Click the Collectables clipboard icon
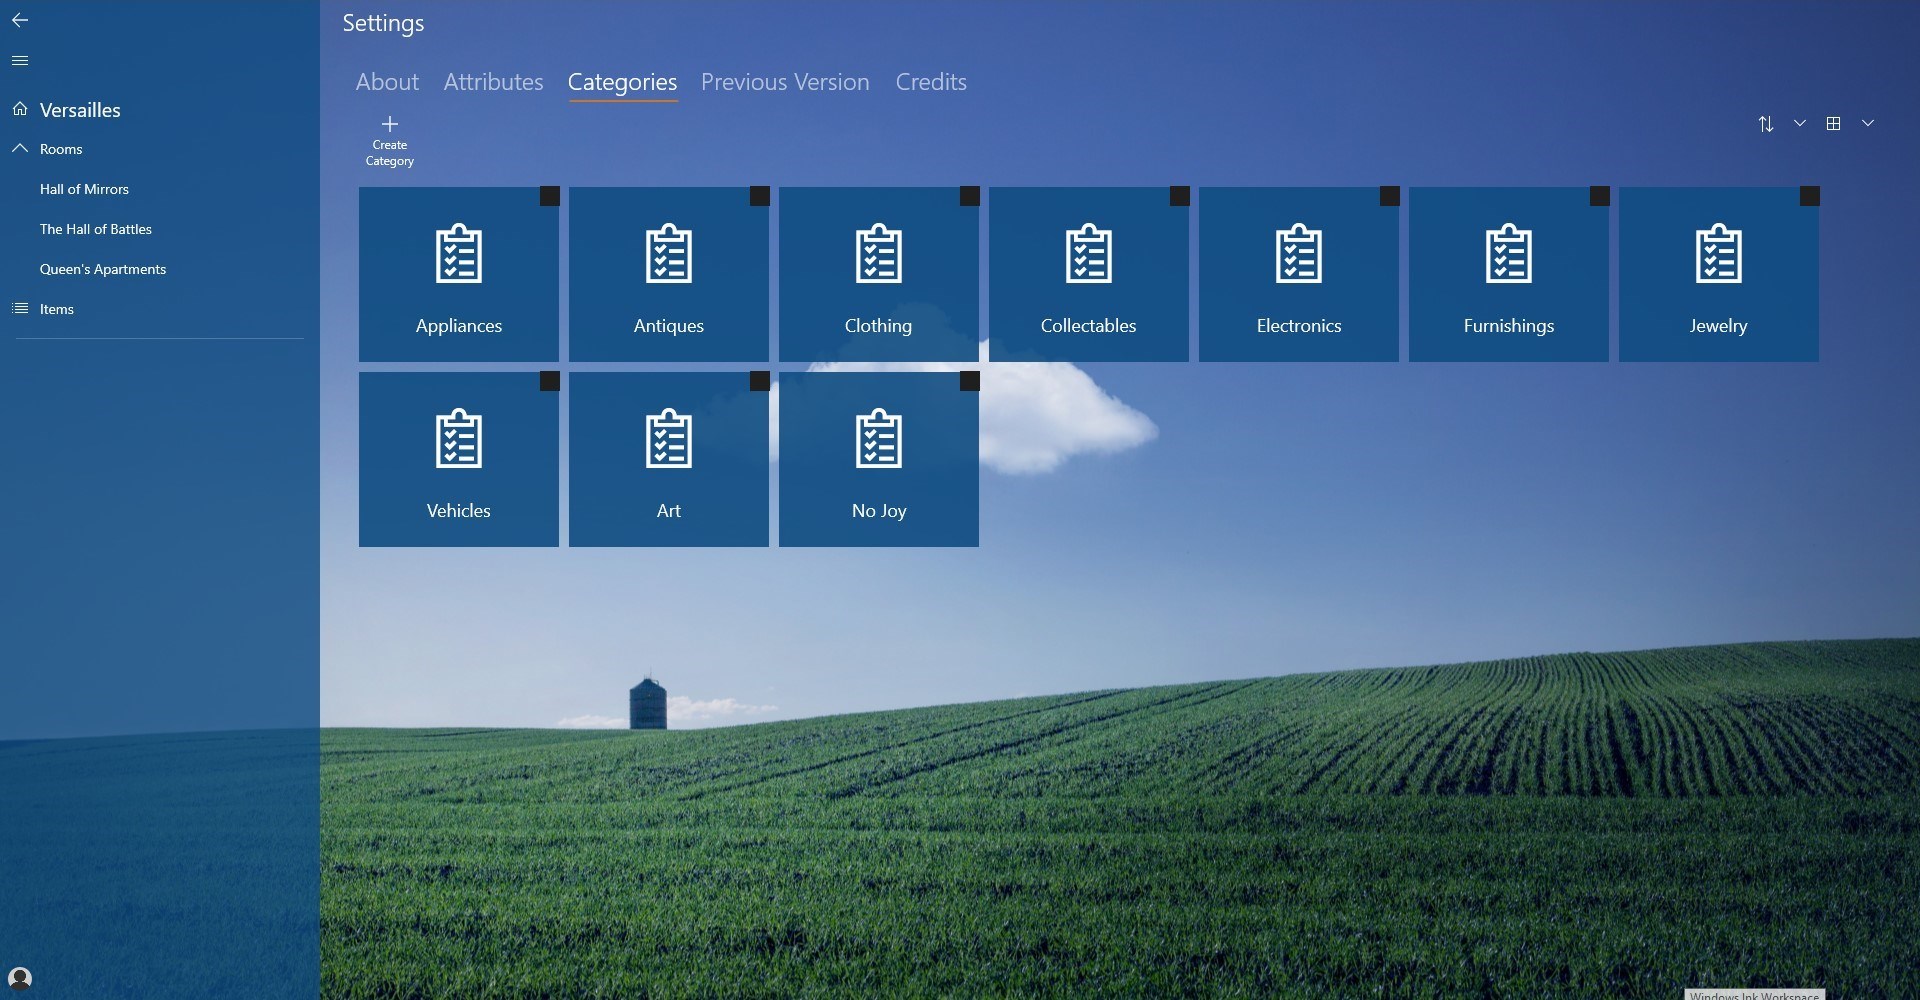Image resolution: width=1920 pixels, height=1000 pixels. [x=1089, y=253]
